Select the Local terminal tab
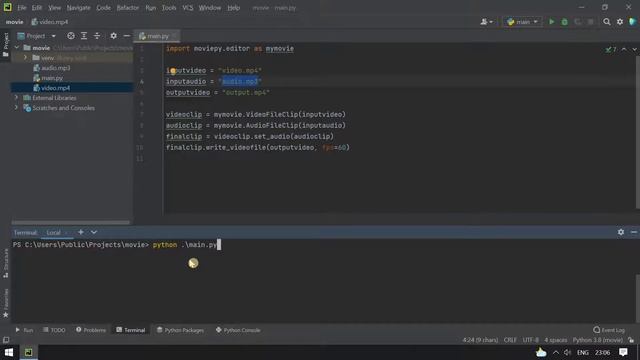 pos(53,232)
